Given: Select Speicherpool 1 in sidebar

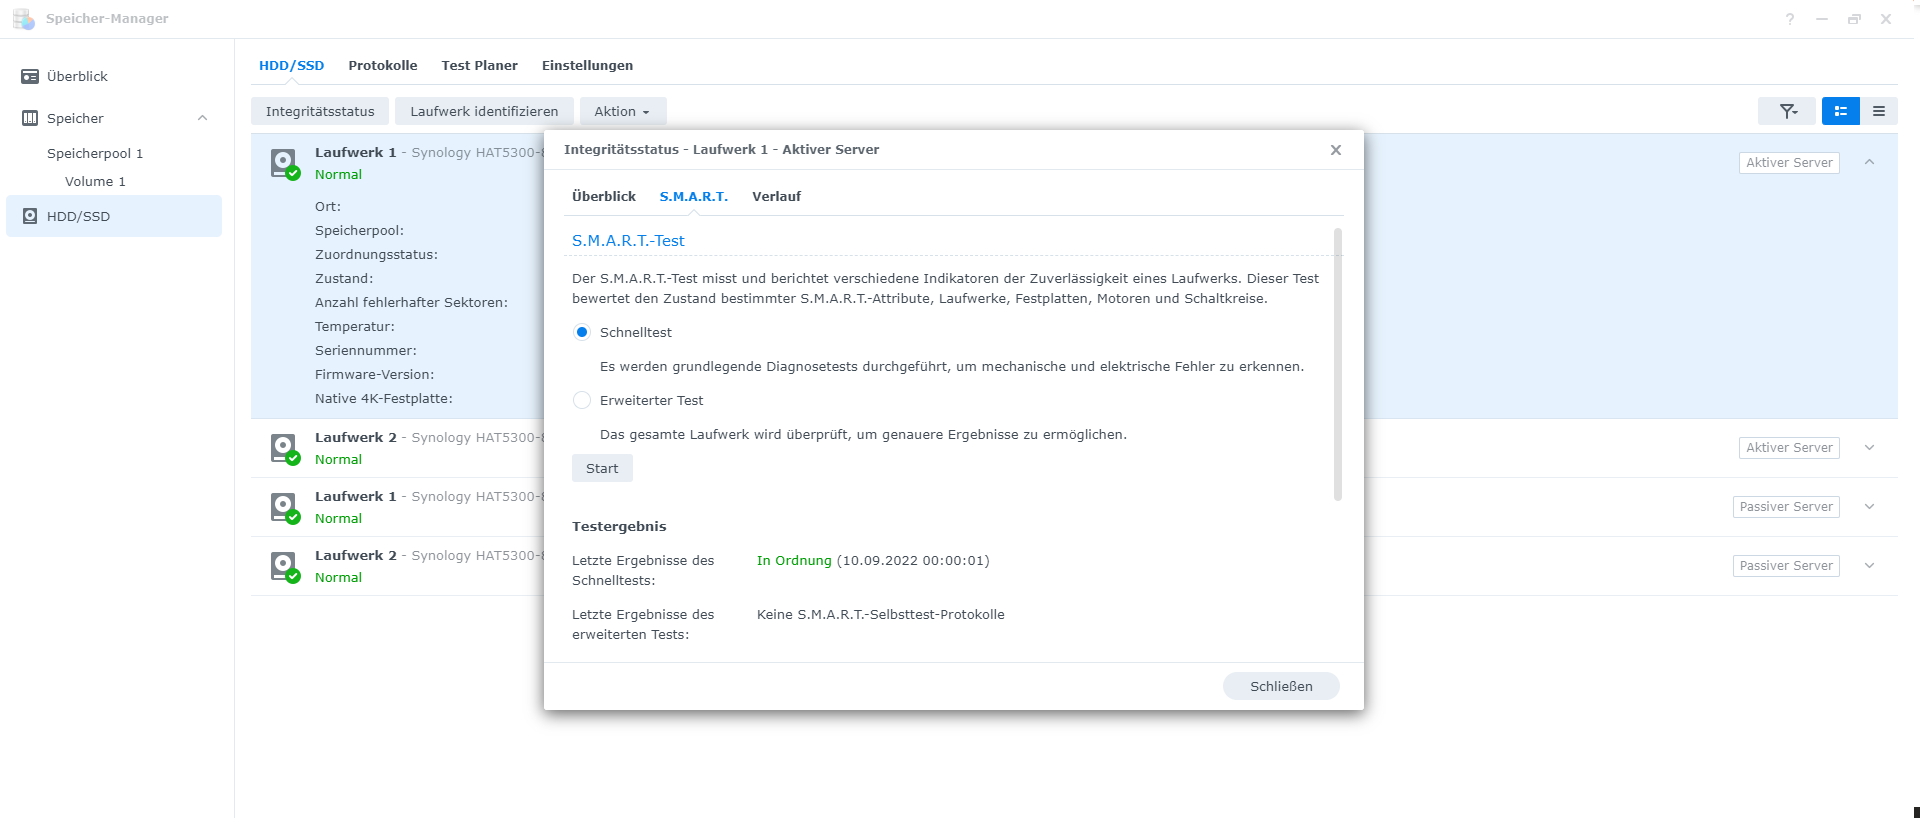Looking at the screenshot, I should (95, 153).
